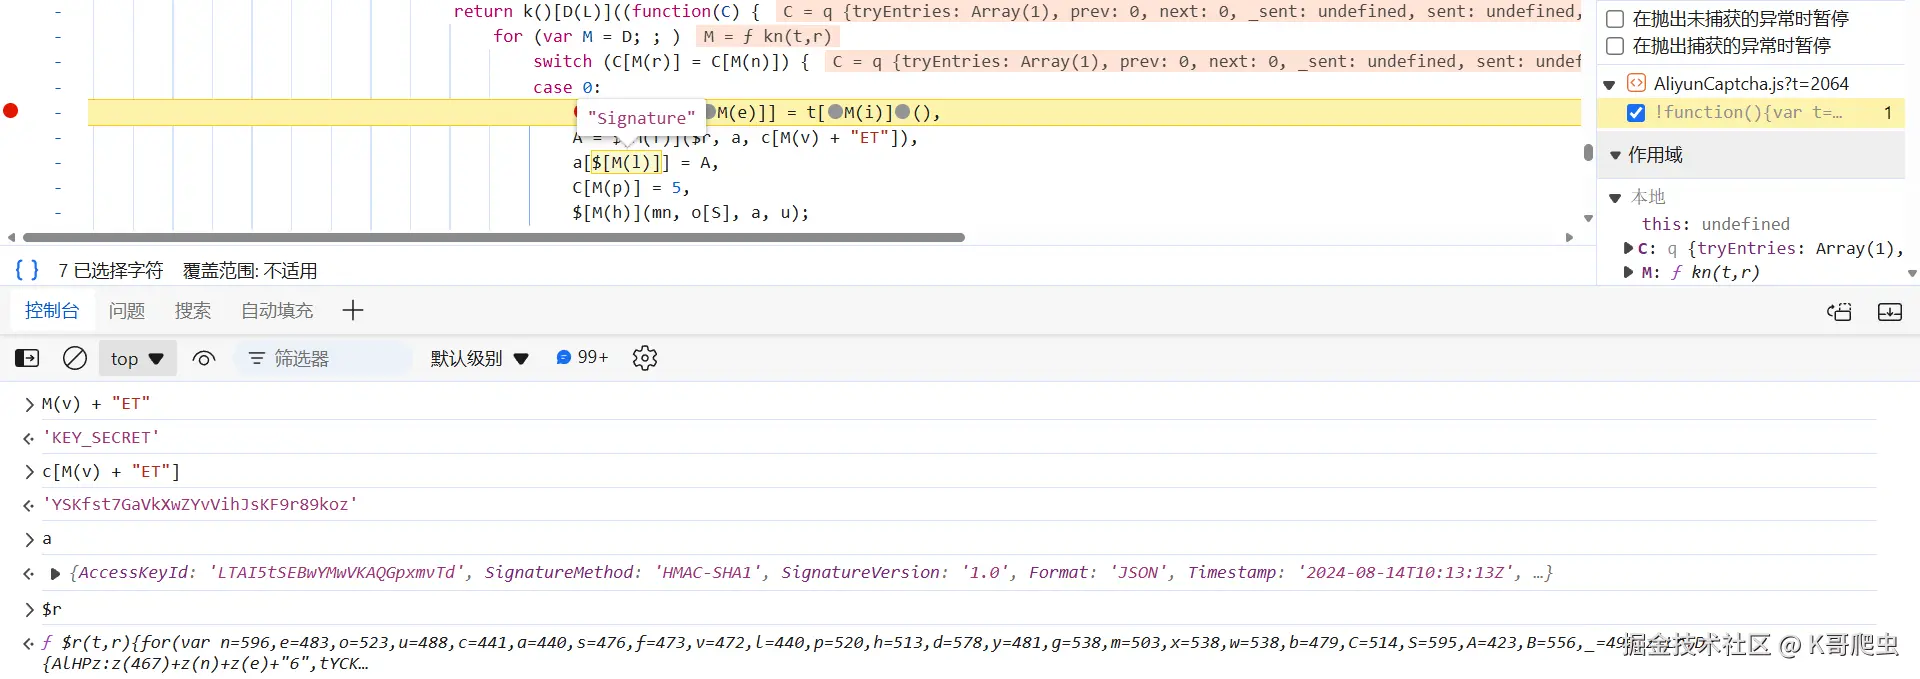The height and width of the screenshot is (679, 1920).
Task: Click the red breakpoint dot in gutter
Action: 11,111
